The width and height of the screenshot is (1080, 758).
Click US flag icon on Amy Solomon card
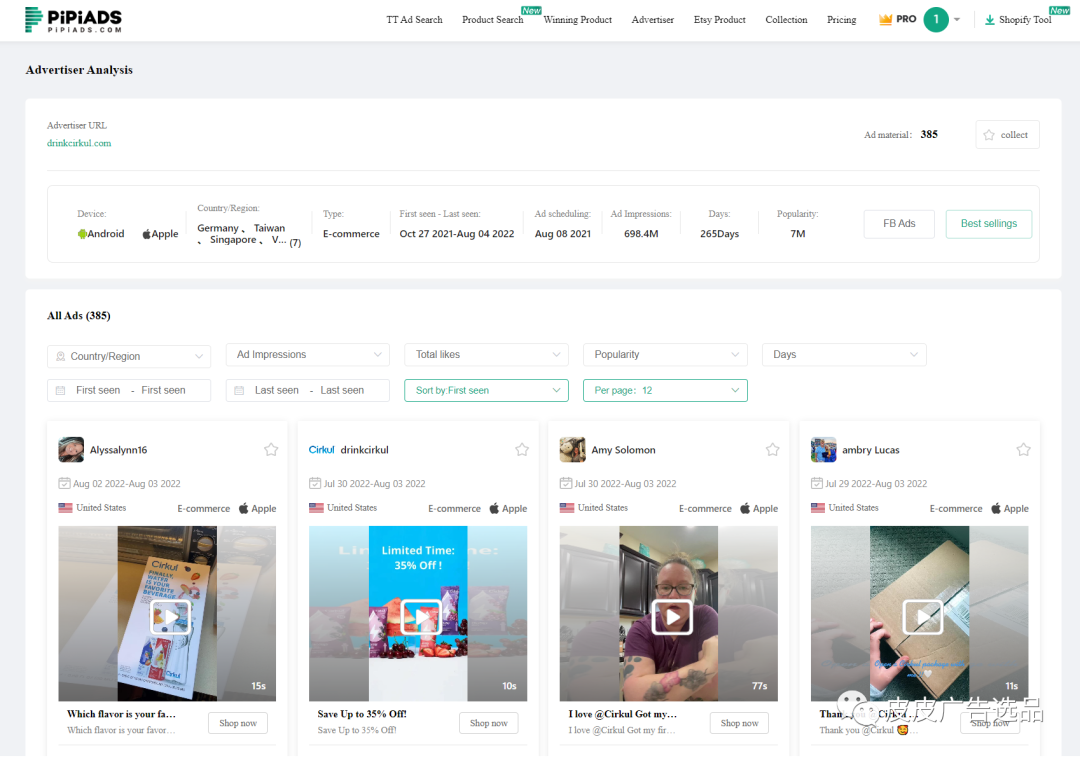[x=567, y=508]
